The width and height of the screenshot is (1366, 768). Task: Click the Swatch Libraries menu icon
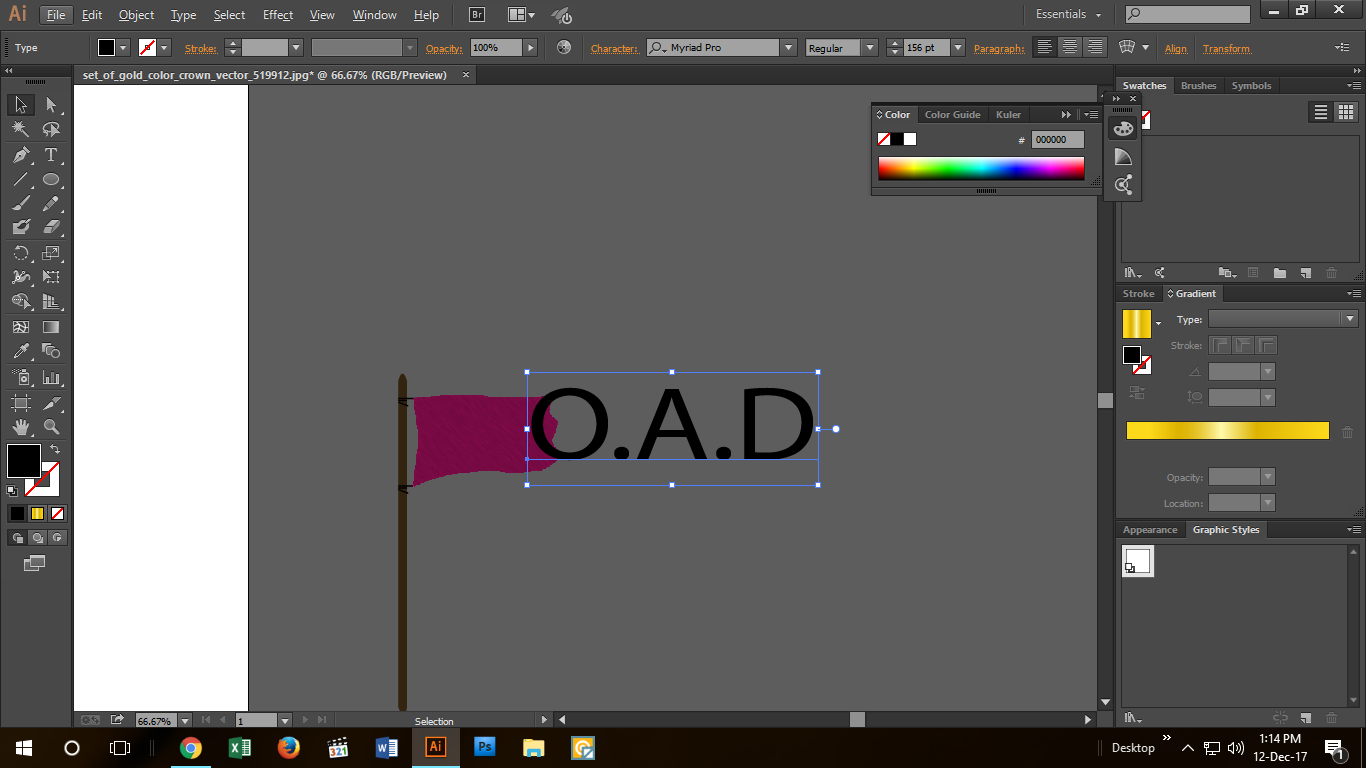tap(1133, 272)
